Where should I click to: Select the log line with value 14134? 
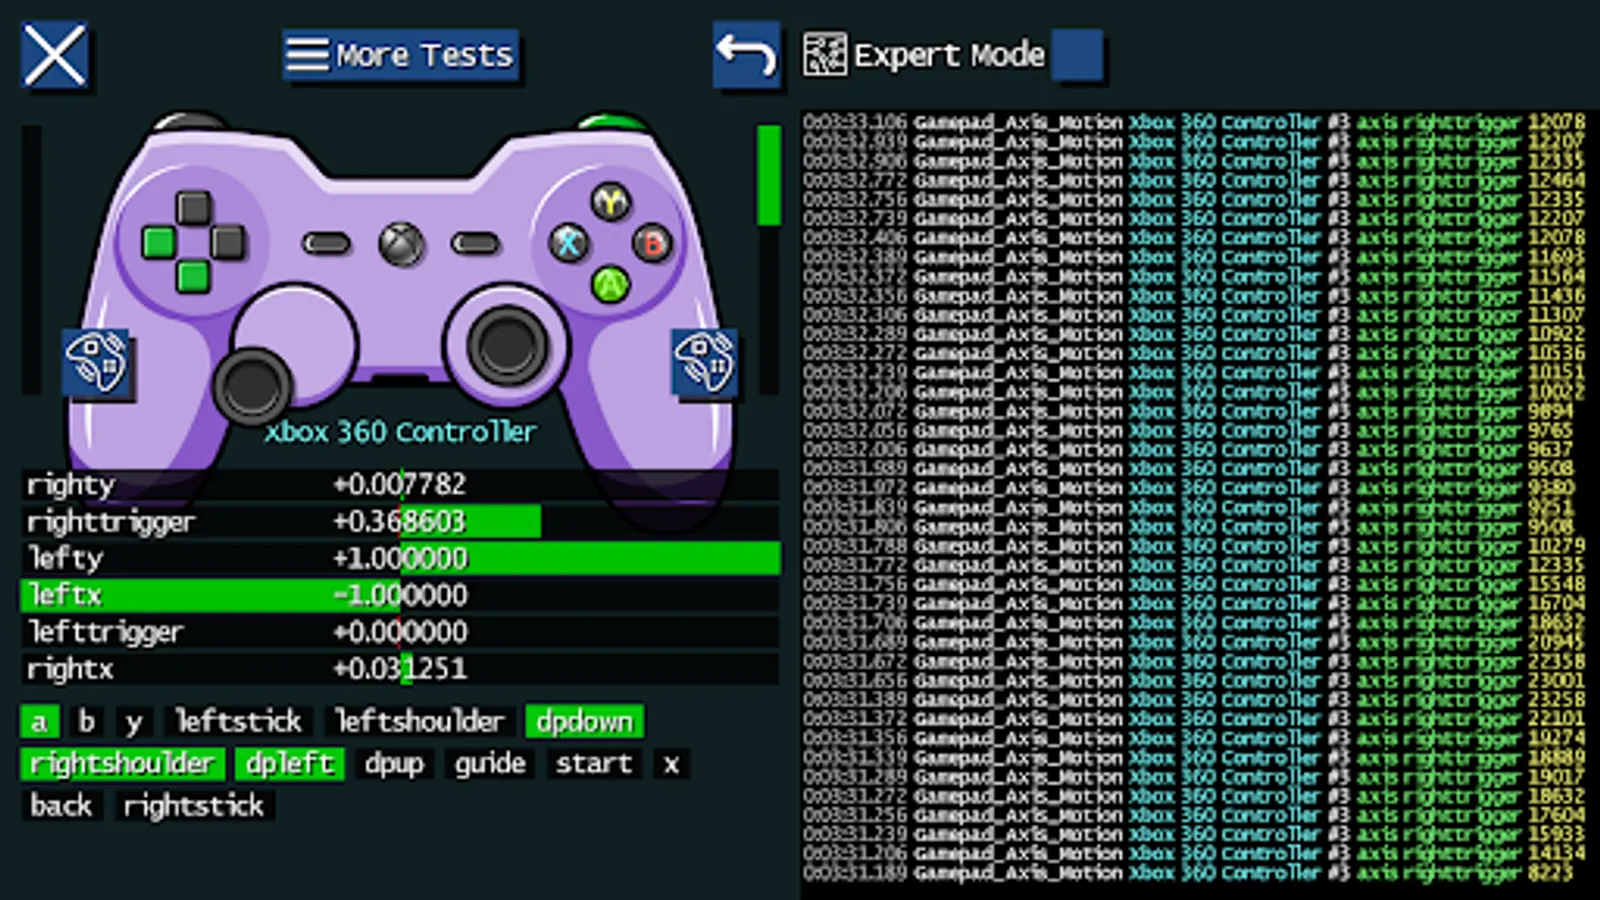(x=1194, y=853)
